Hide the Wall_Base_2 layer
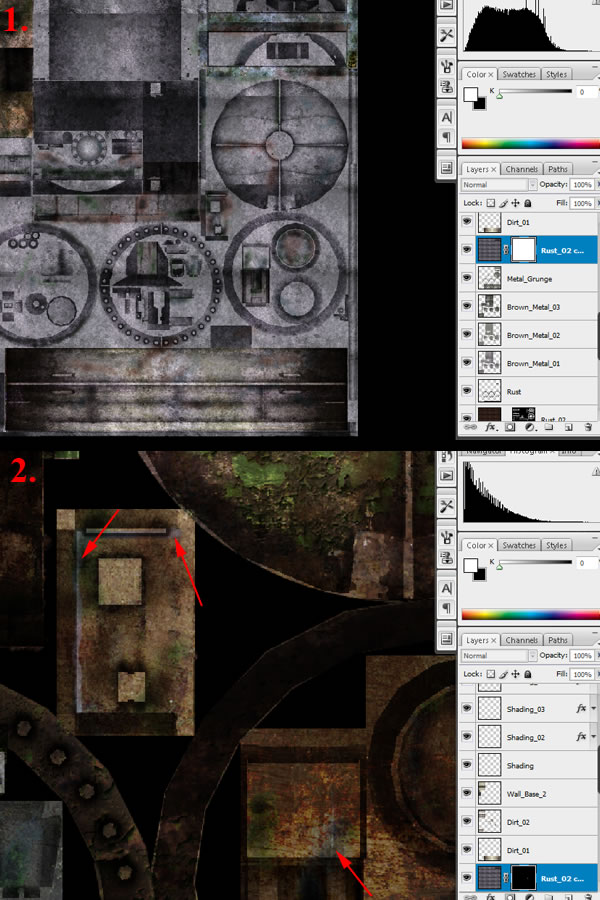The image size is (600, 900). click(467, 793)
